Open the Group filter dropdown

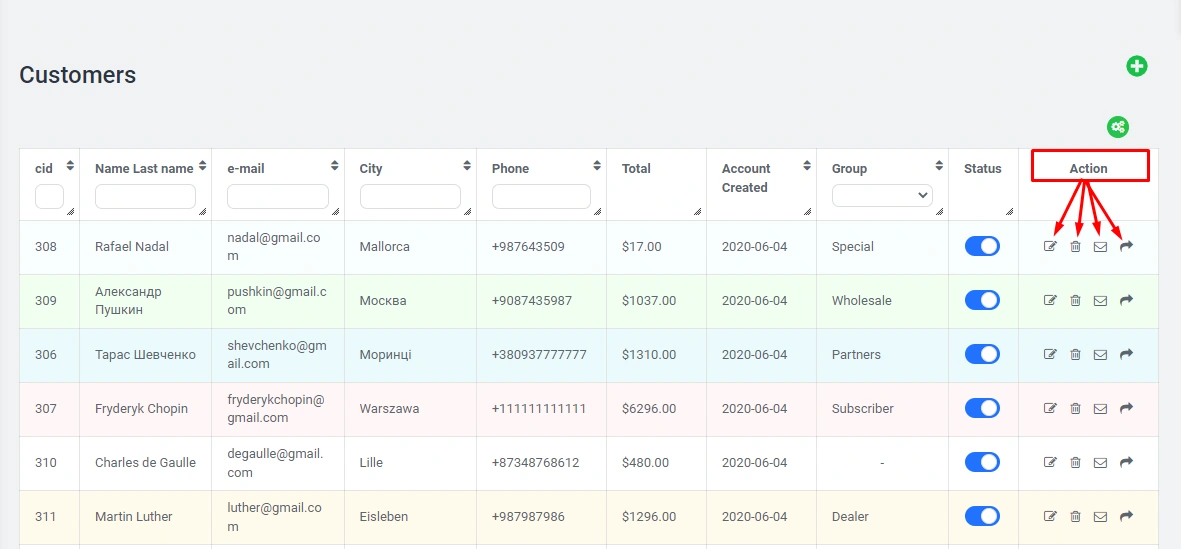tap(882, 196)
